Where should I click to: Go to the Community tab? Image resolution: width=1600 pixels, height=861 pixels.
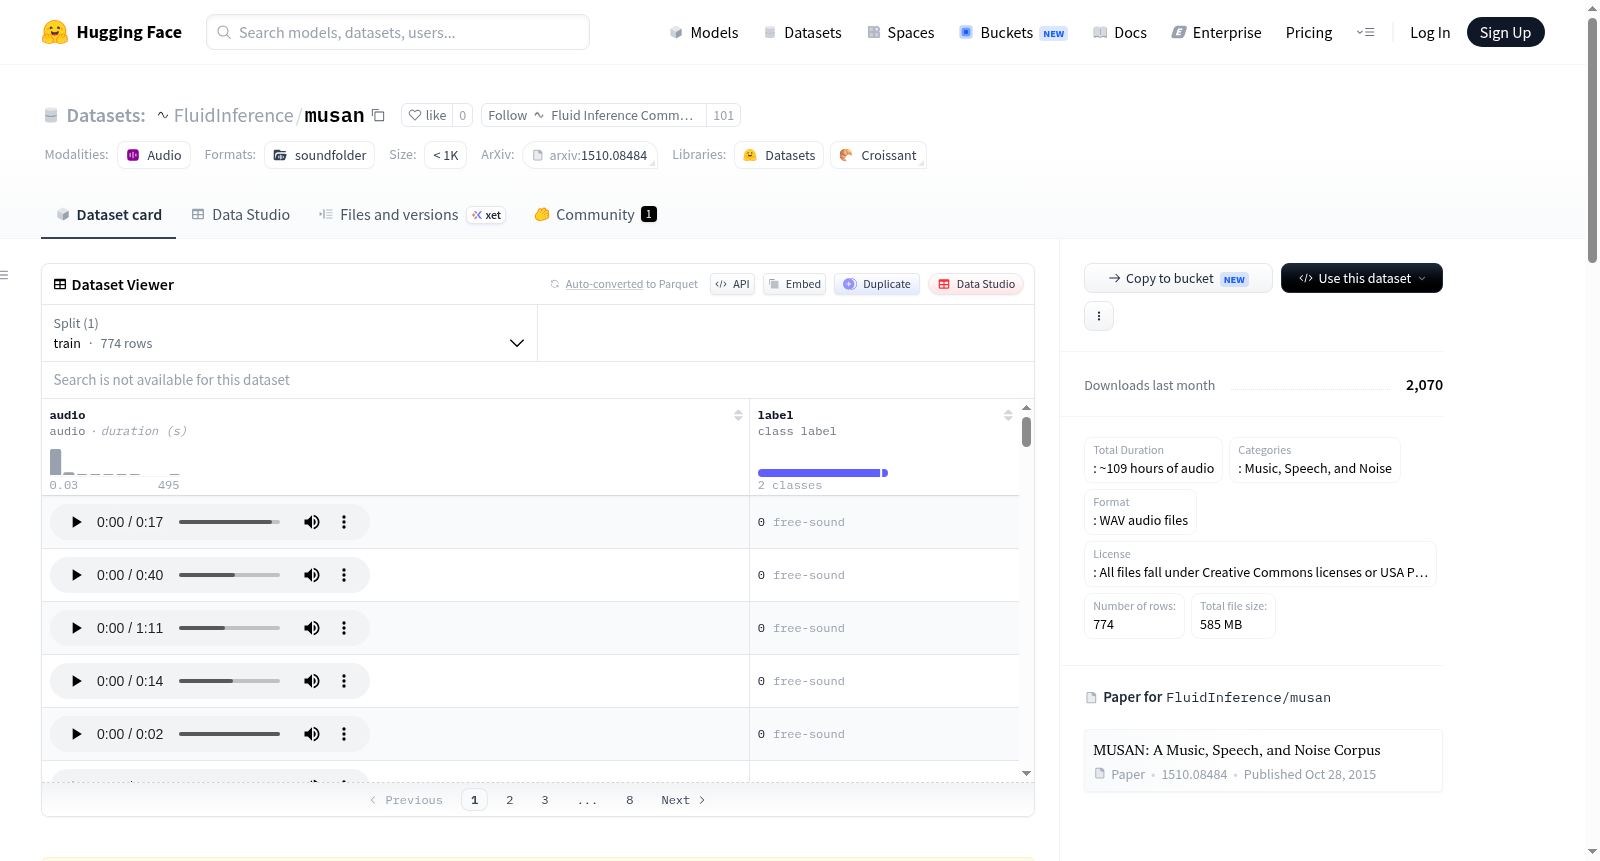click(x=595, y=215)
